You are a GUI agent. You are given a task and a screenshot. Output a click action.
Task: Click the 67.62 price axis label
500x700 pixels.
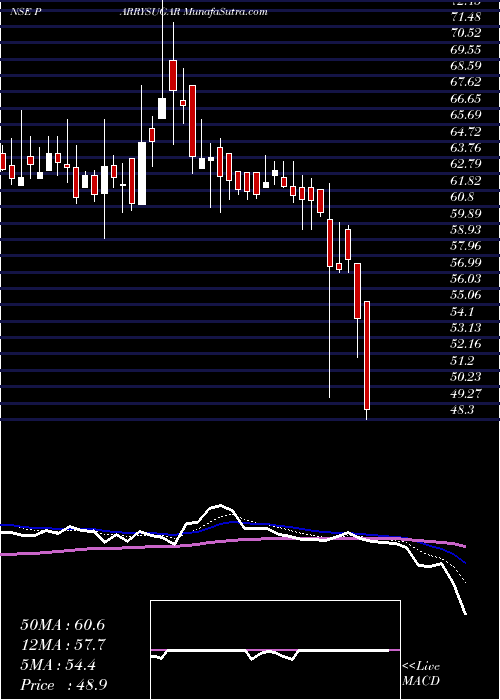466,82
